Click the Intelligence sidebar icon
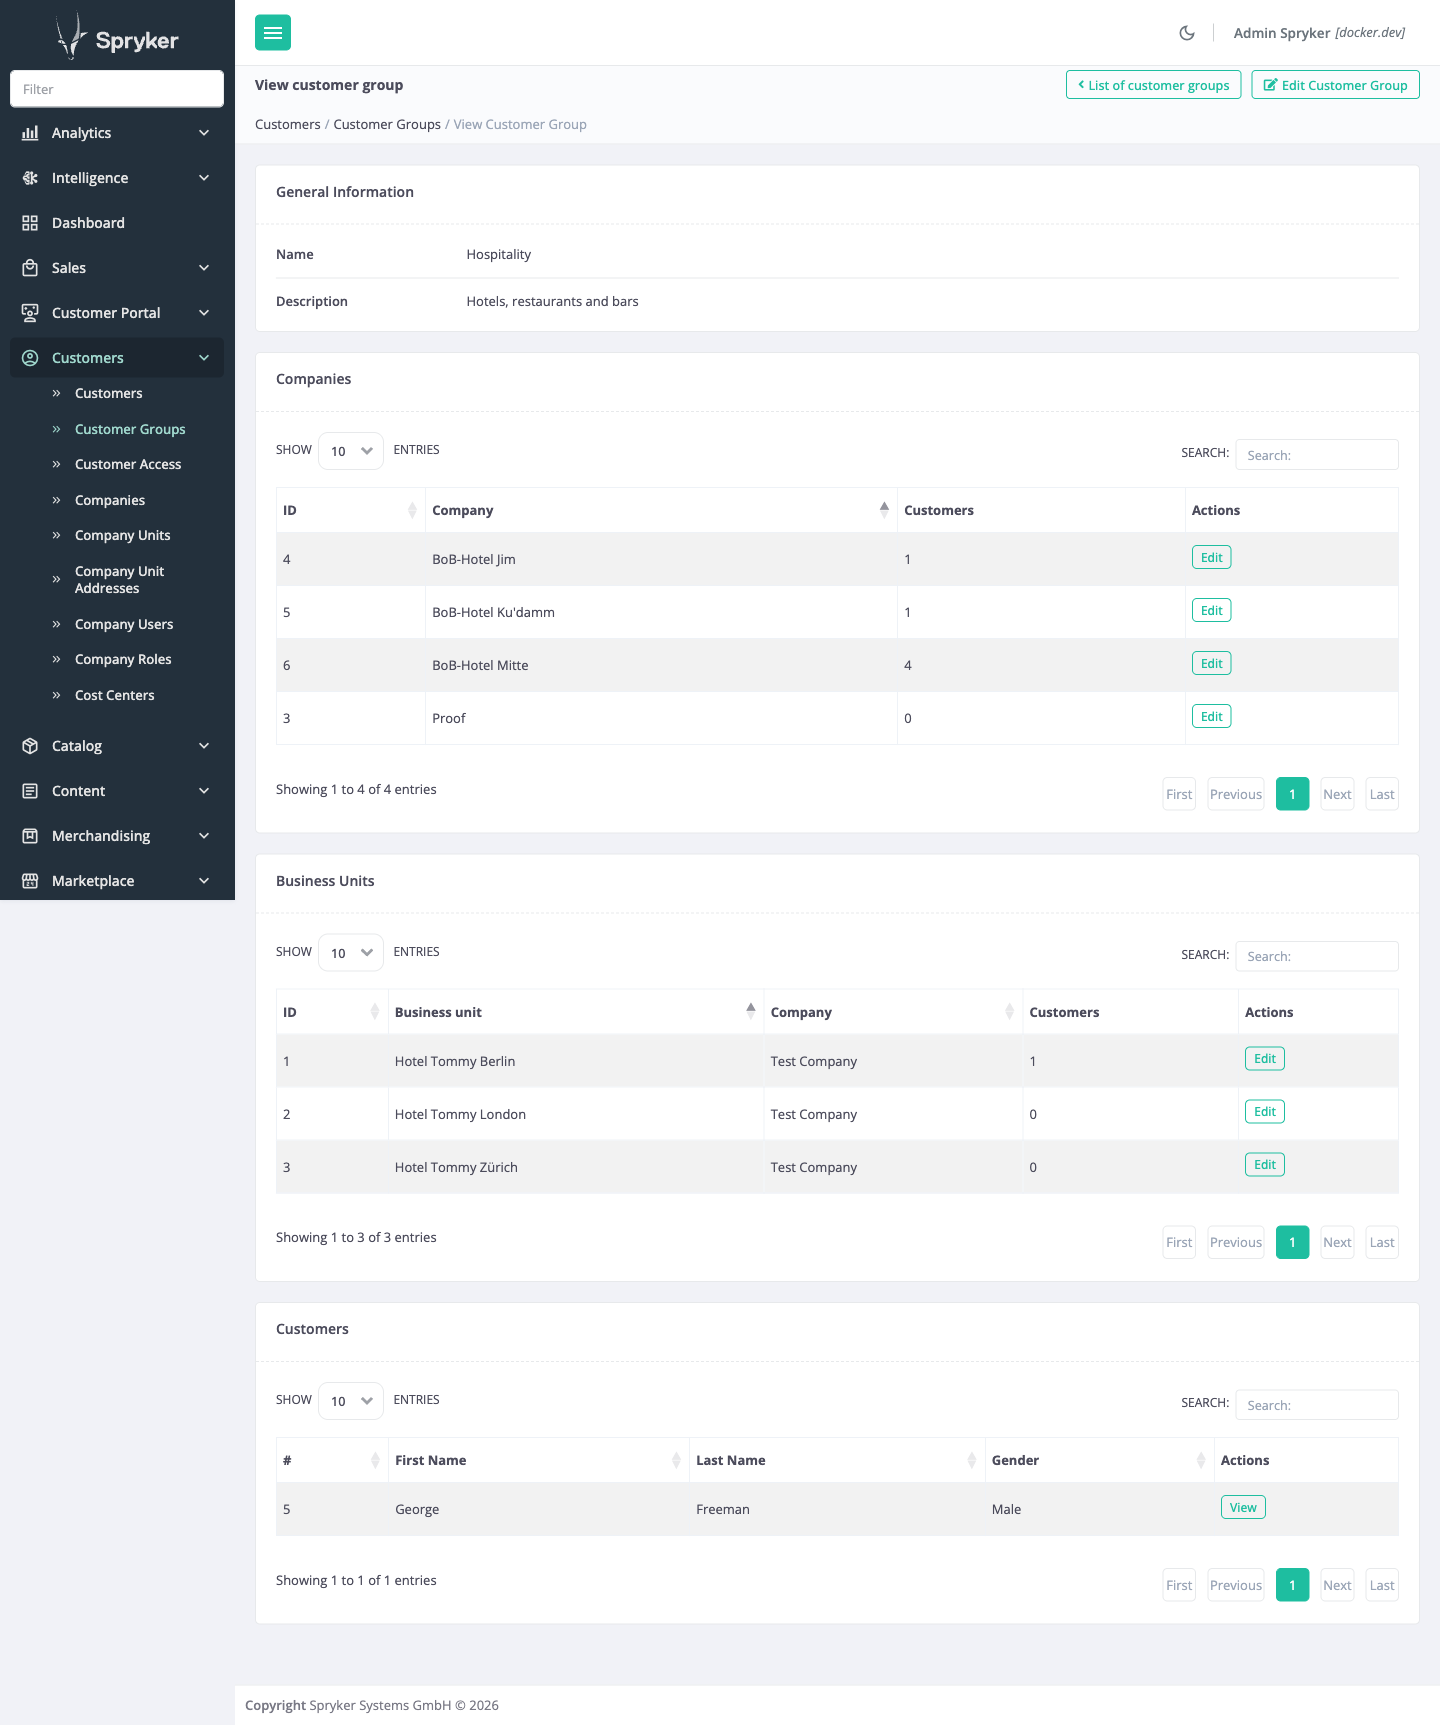 pos(30,178)
